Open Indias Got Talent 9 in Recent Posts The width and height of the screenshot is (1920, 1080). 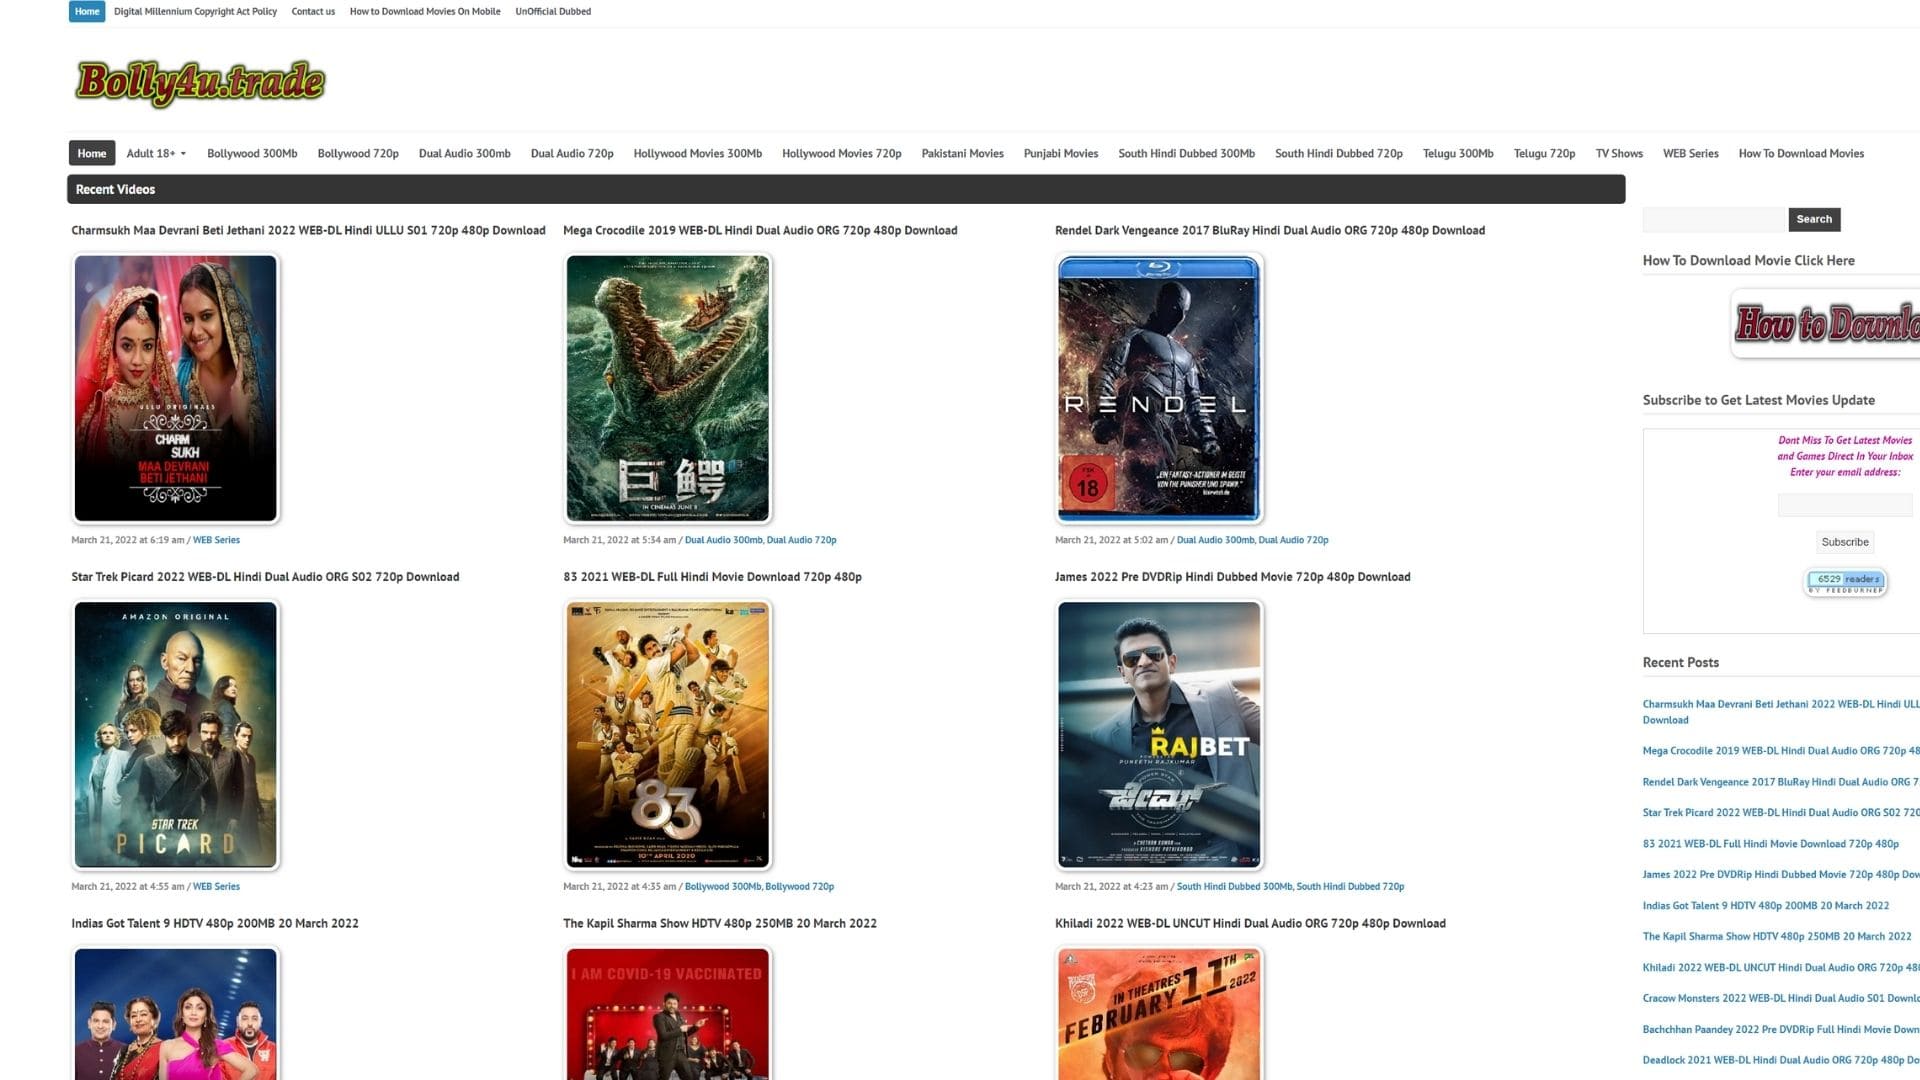click(1765, 906)
